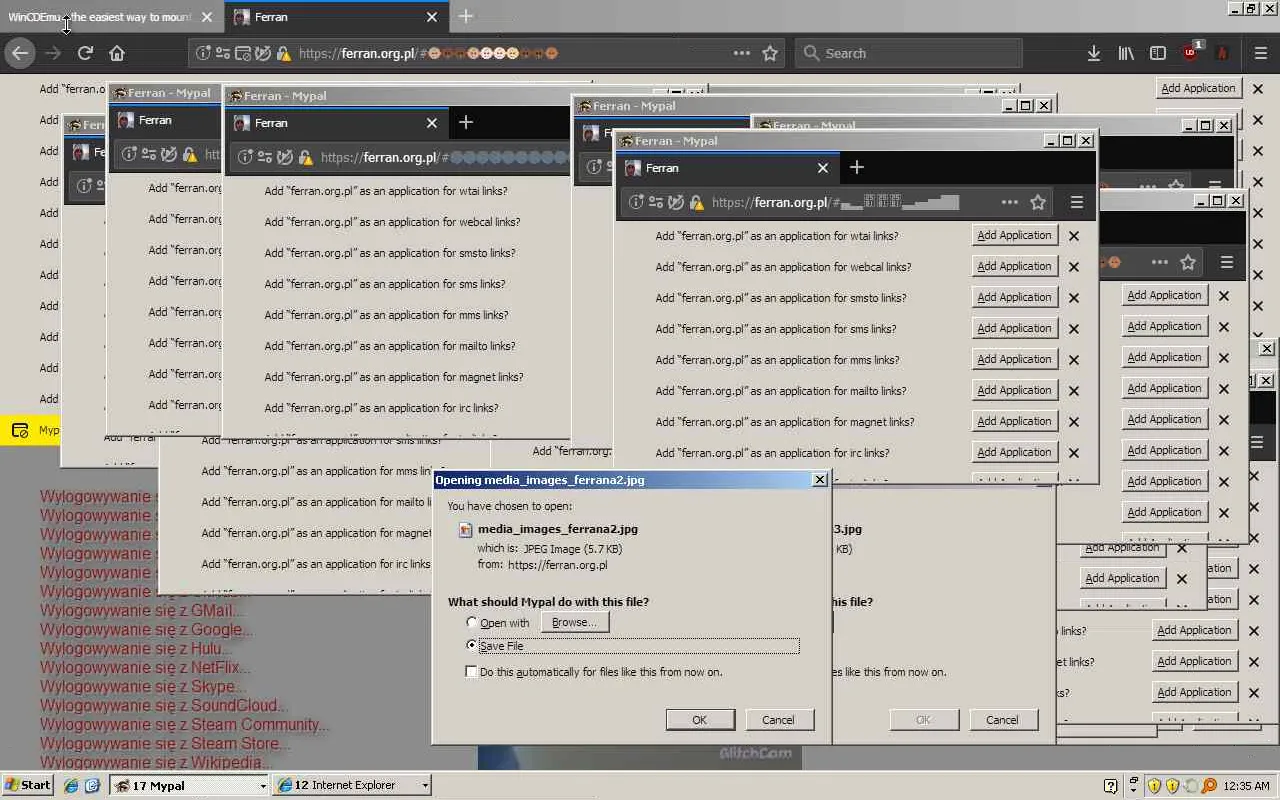The height and width of the screenshot is (800, 1280).
Task: Click the text 'Wylogowywanie się z Steam Store...'
Action: click(165, 744)
